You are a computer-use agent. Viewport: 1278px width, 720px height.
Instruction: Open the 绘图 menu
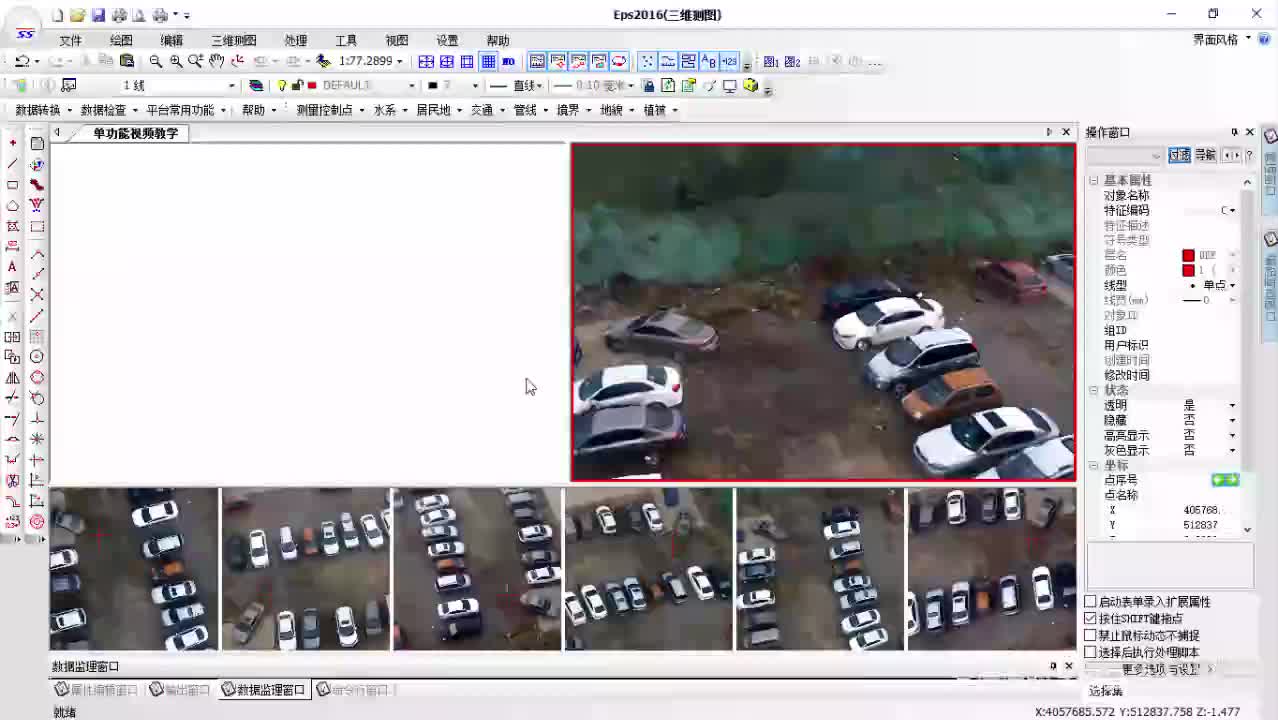(x=121, y=40)
